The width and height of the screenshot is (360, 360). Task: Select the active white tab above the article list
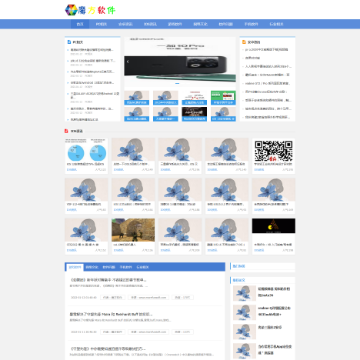pos(74,267)
